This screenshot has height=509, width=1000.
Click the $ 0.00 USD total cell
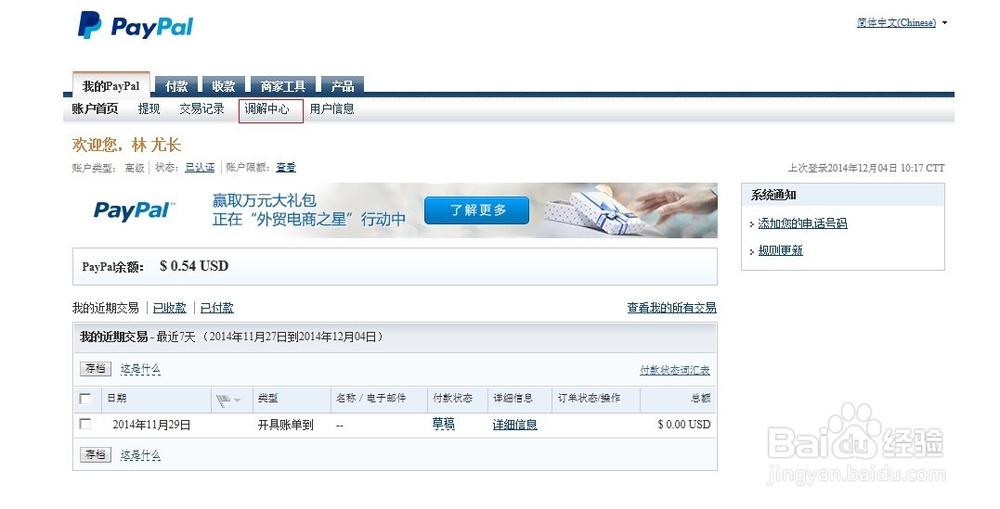point(684,424)
